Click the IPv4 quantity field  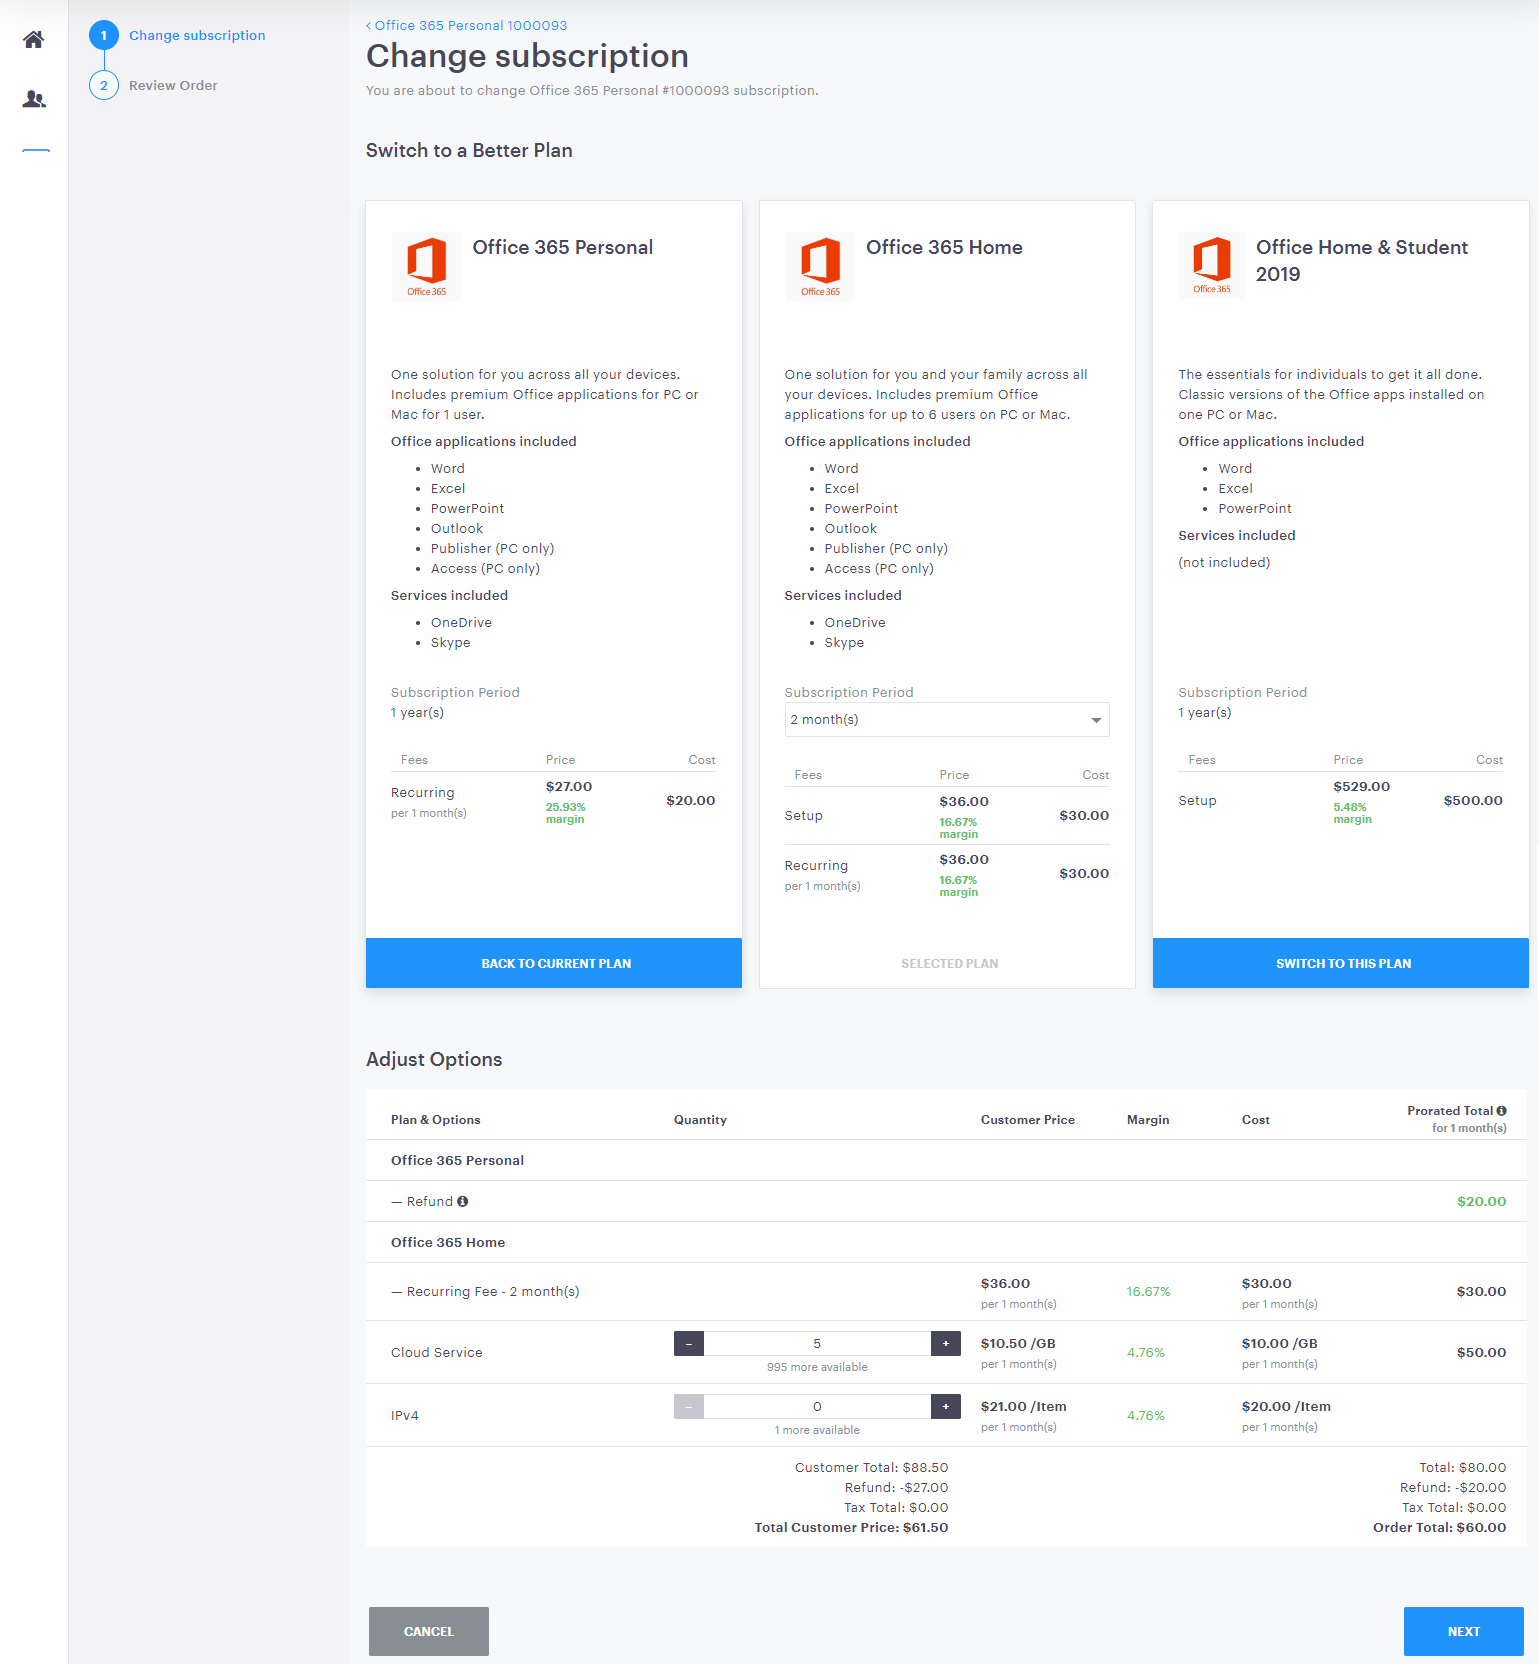(x=817, y=1406)
